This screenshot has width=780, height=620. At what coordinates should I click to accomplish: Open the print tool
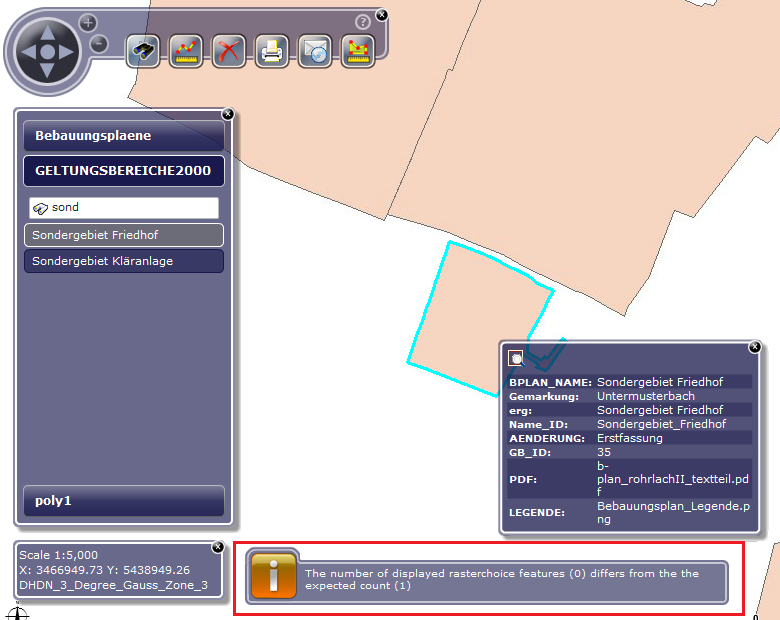pyautogui.click(x=272, y=51)
